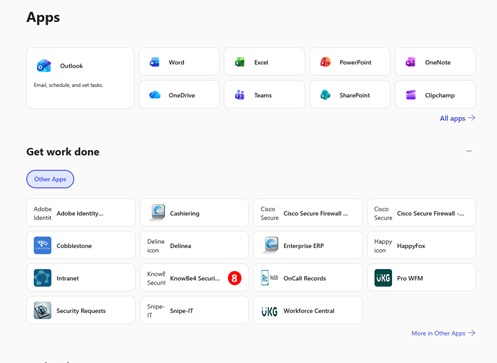The width and height of the screenshot is (497, 363).
Task: Click the 'SharePoint' label
Action: click(355, 95)
